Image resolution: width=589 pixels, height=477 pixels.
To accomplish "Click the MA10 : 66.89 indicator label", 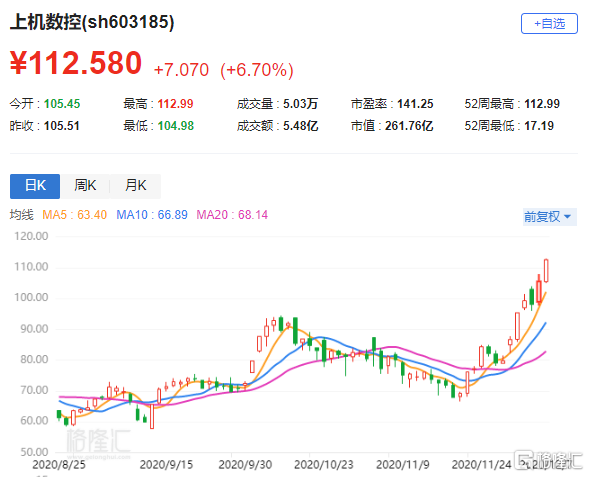I will [x=152, y=215].
